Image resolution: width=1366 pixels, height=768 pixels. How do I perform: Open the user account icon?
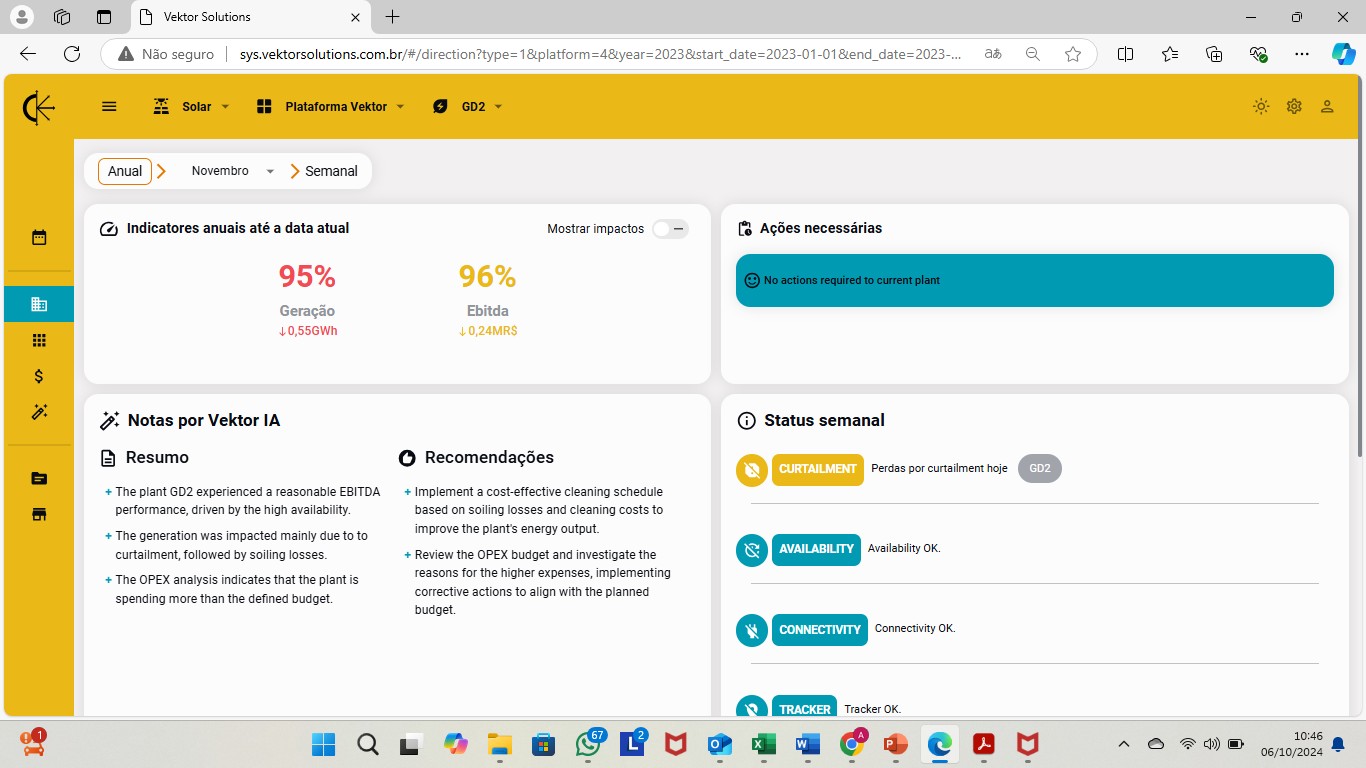click(1327, 106)
